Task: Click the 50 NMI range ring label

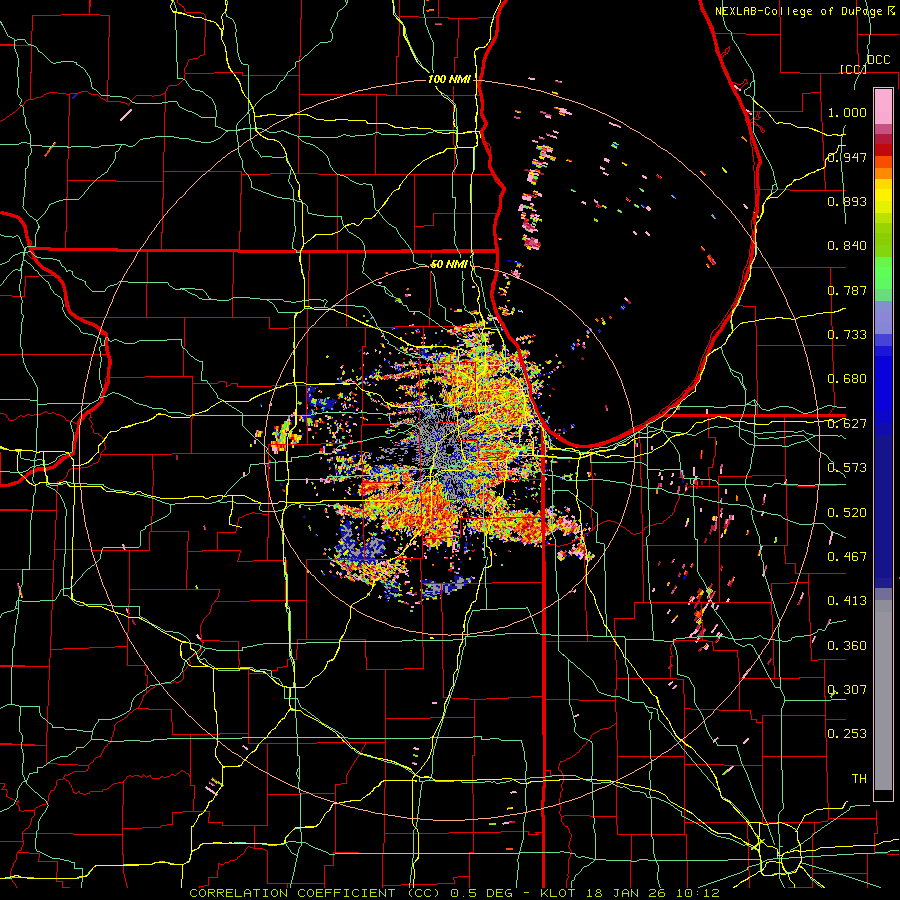Action: (x=449, y=264)
